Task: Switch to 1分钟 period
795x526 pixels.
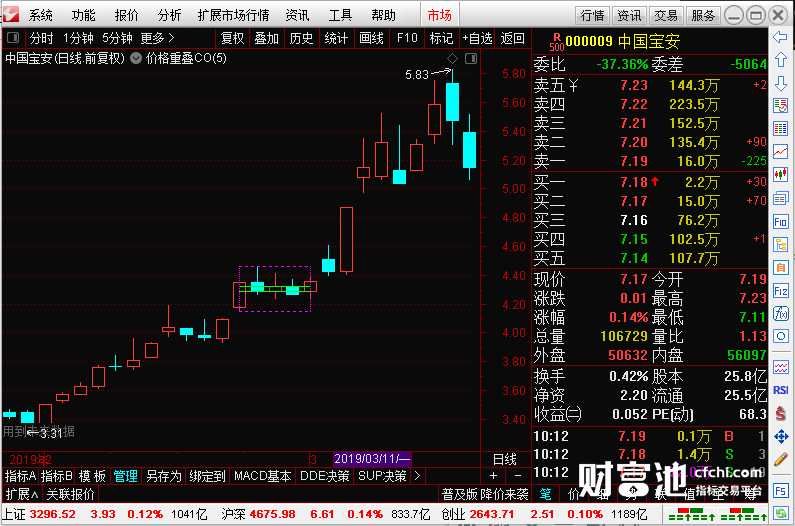Action: 78,38
